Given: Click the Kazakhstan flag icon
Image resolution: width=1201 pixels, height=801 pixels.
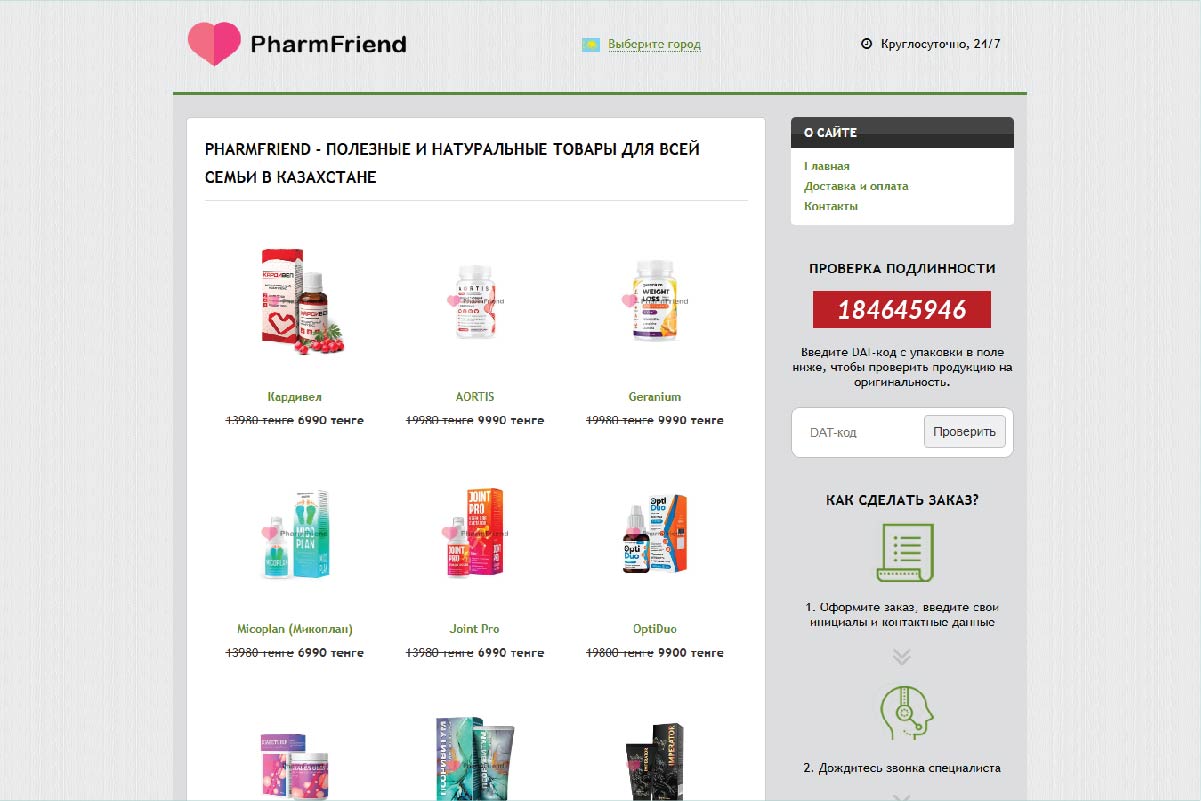Looking at the screenshot, I should pyautogui.click(x=591, y=45).
